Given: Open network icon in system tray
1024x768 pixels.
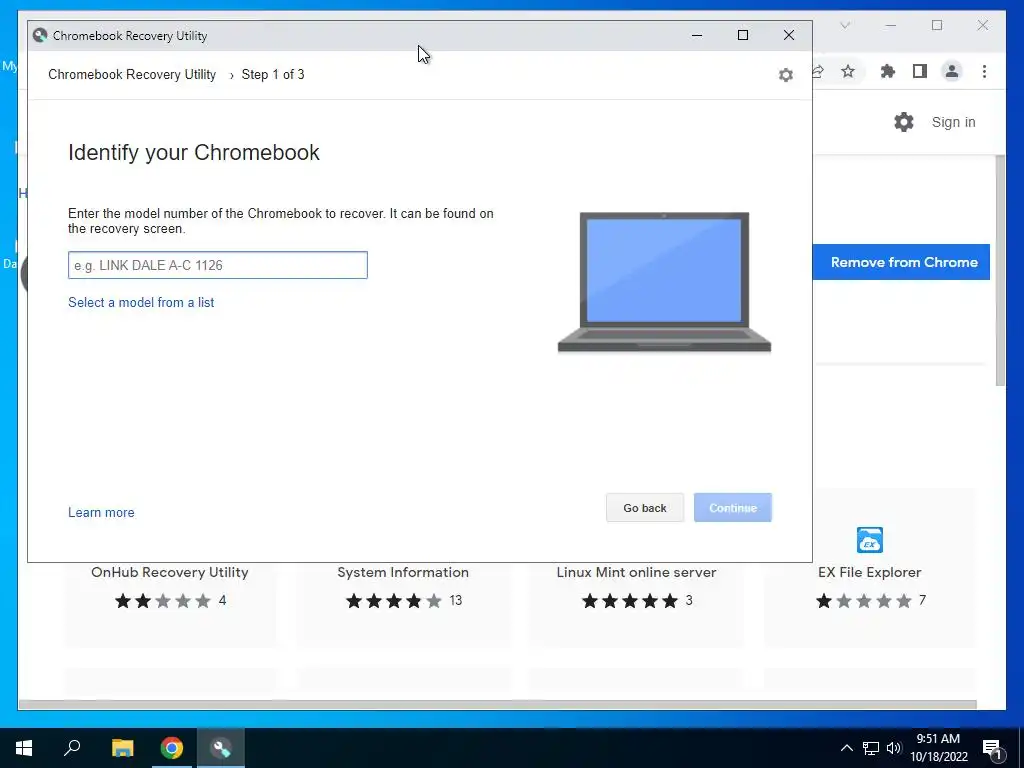Looking at the screenshot, I should 871,748.
